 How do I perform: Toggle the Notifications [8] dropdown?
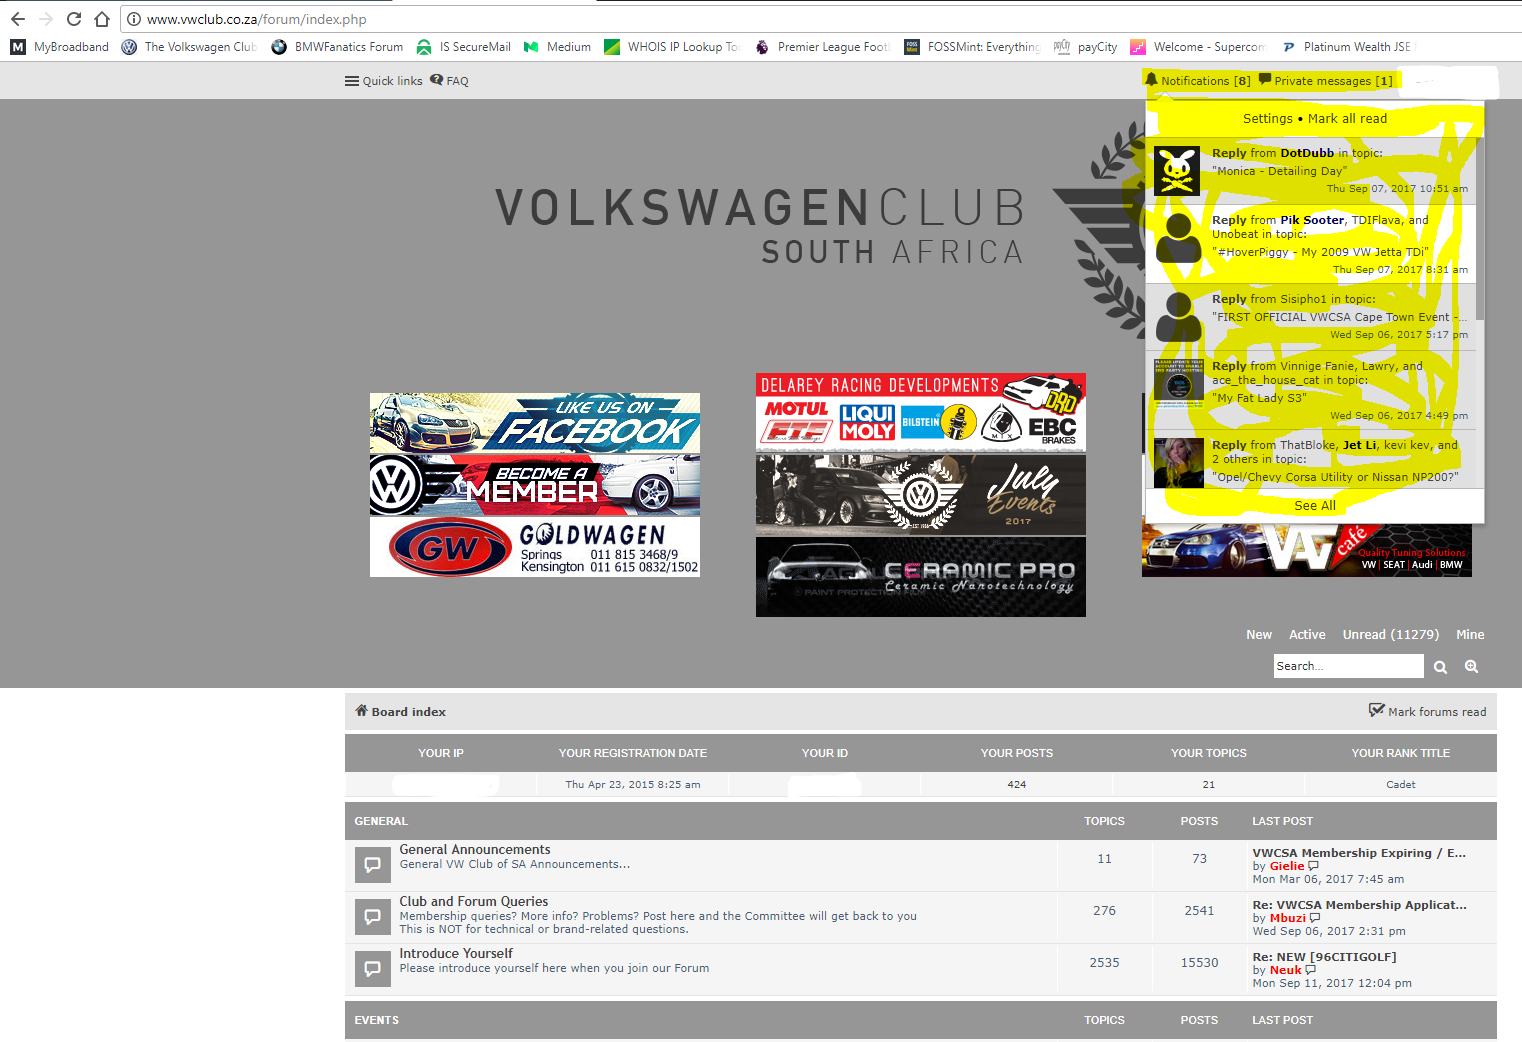1197,81
